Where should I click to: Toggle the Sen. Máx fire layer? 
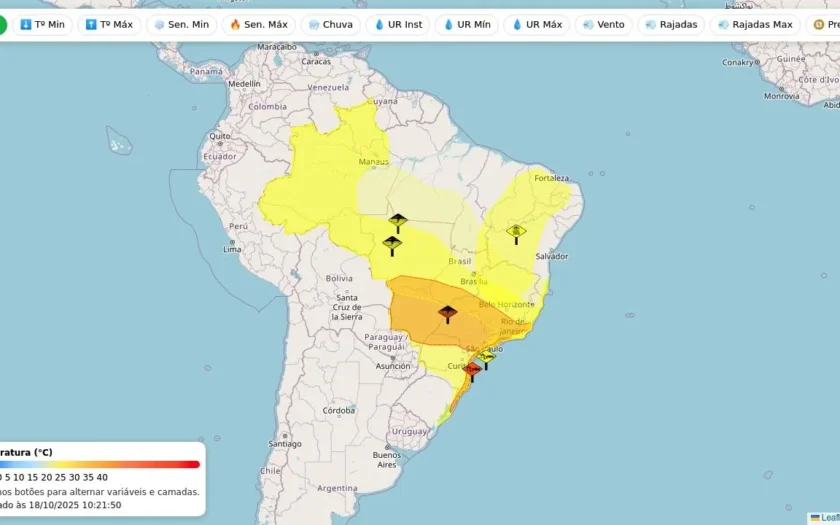[259, 25]
